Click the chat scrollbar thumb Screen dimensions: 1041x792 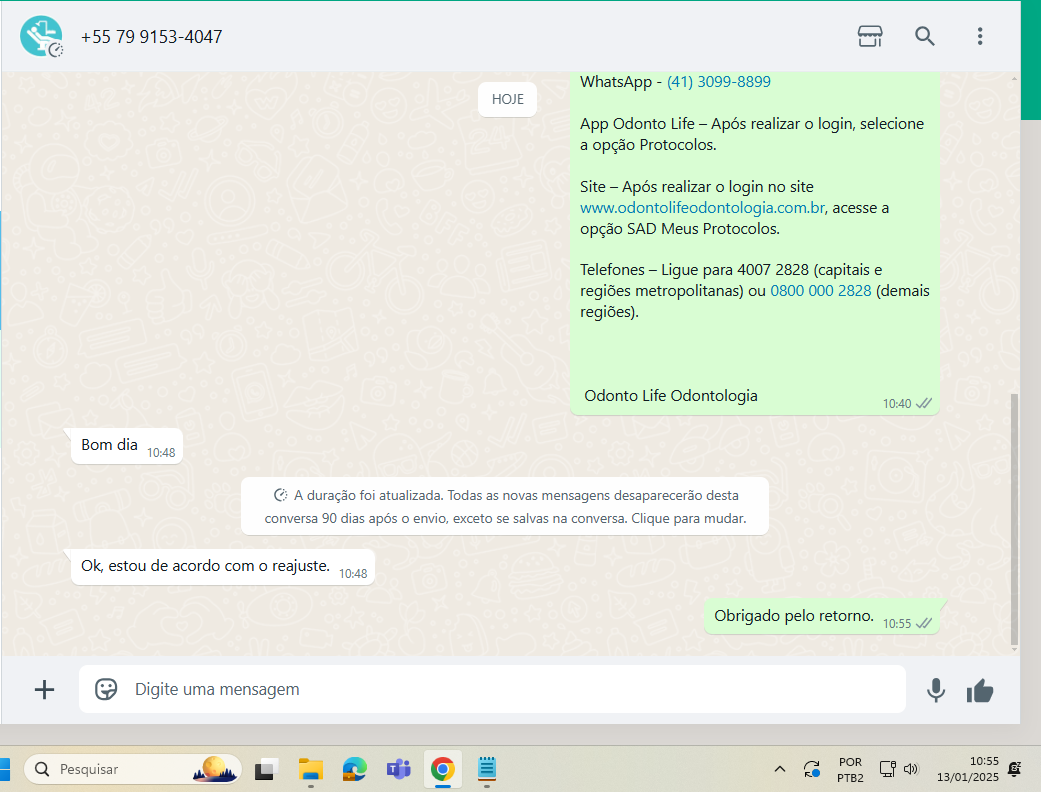[x=1014, y=518]
